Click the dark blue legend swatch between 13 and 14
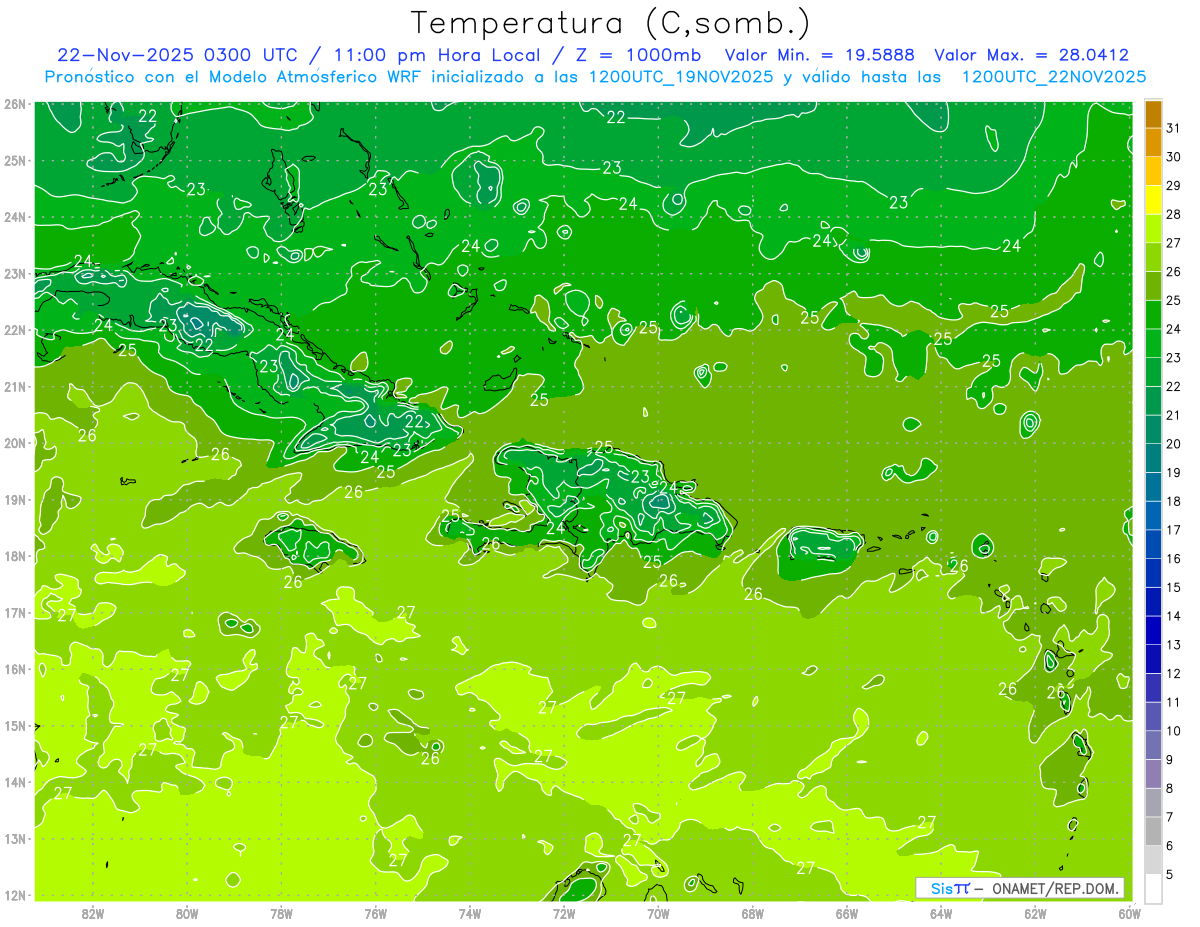The height and width of the screenshot is (927, 1200). pos(1153,630)
